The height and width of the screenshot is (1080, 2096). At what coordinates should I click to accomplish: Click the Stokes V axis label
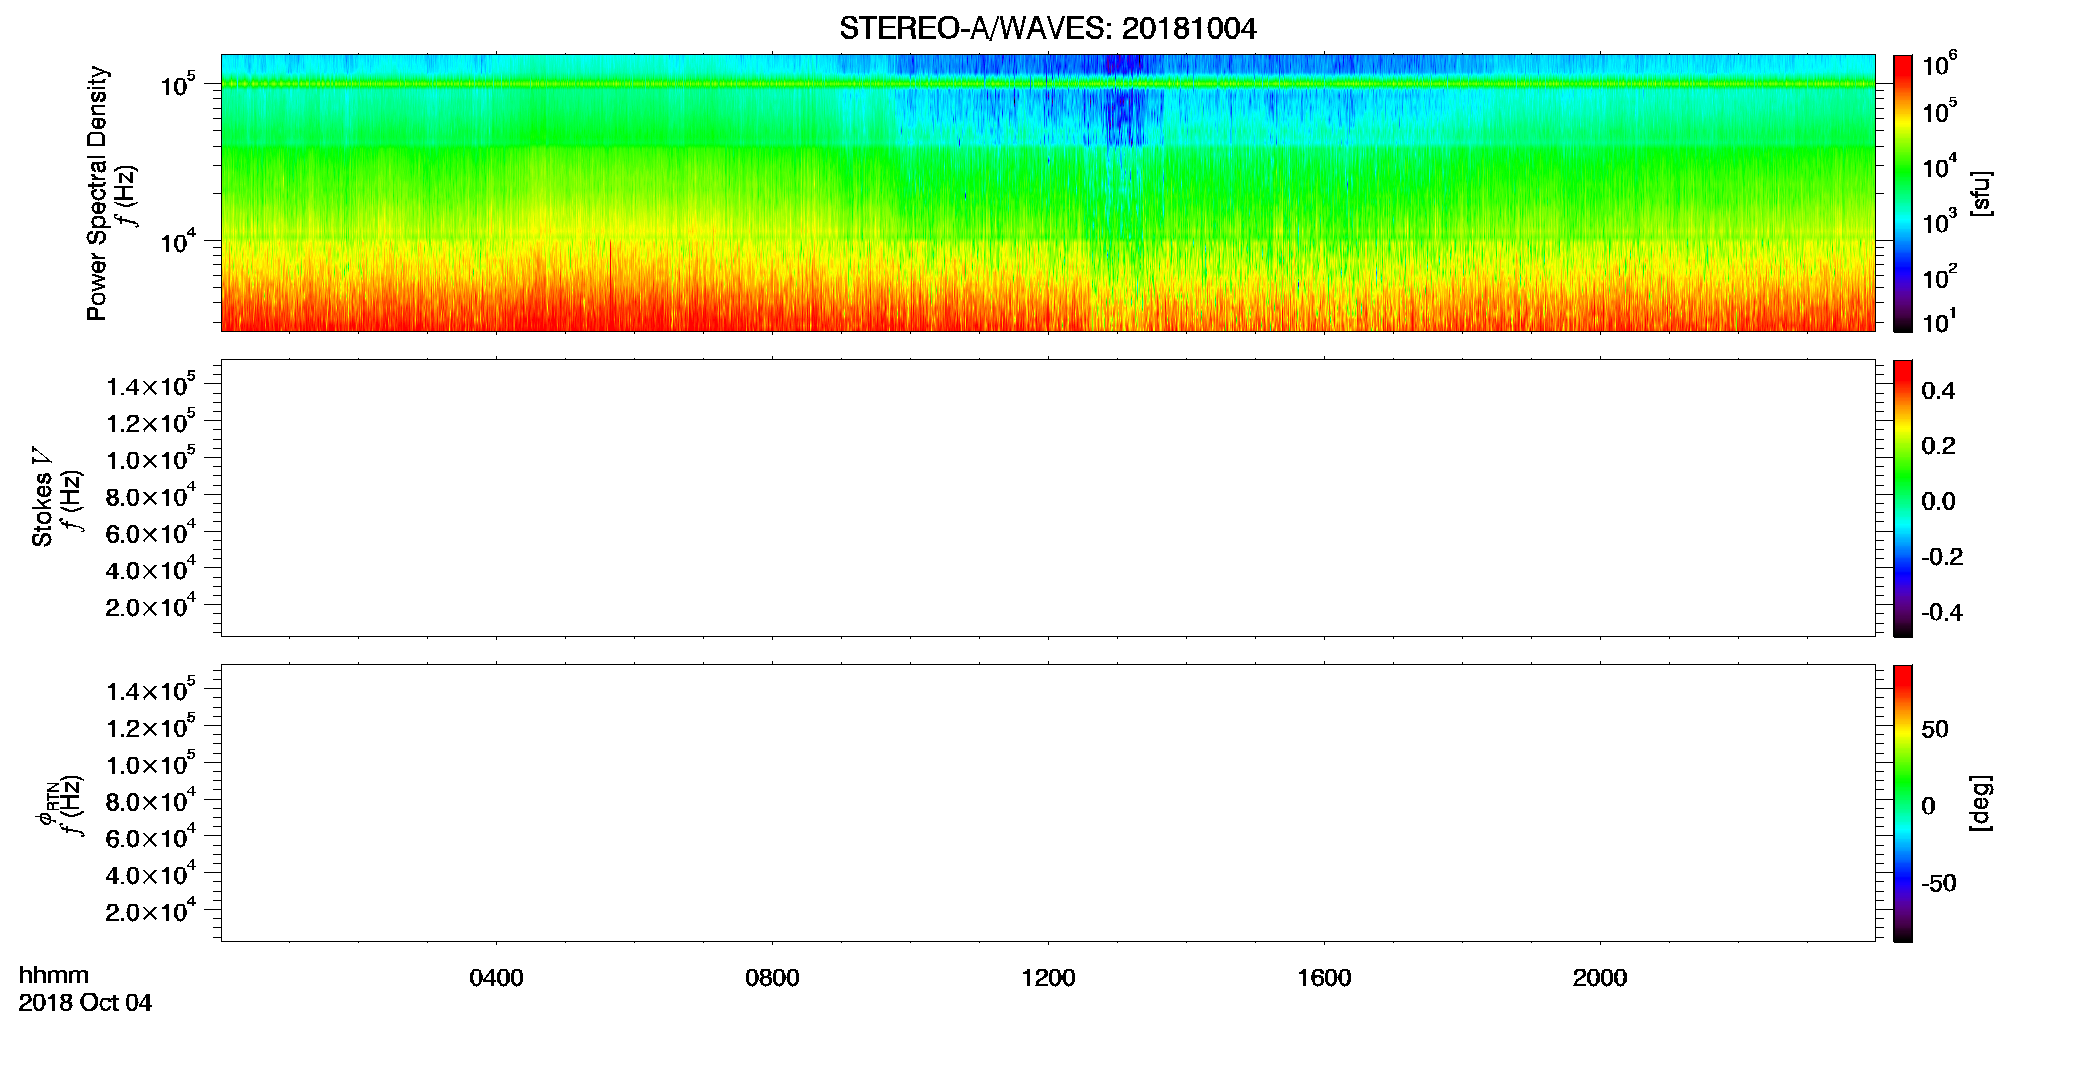(42, 497)
